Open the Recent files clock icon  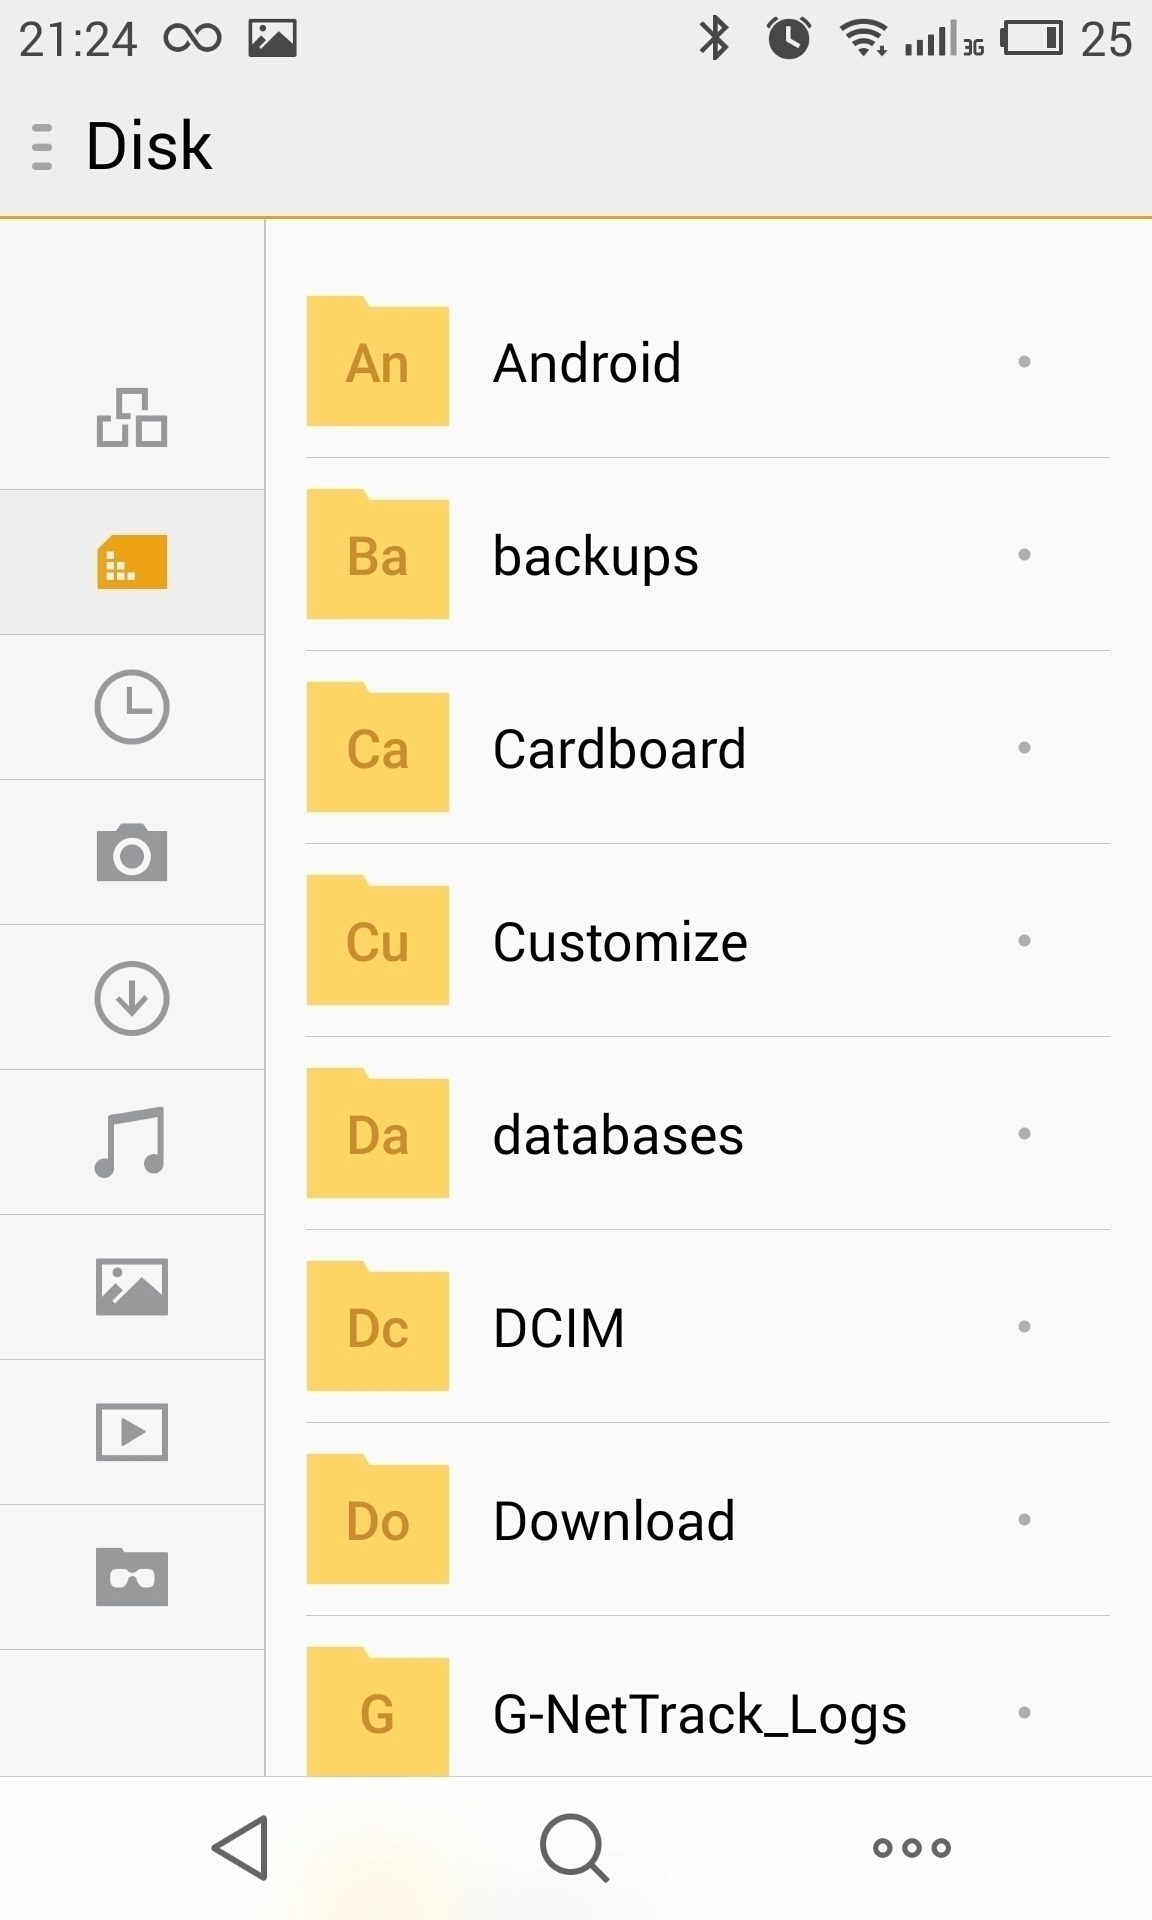[132, 707]
